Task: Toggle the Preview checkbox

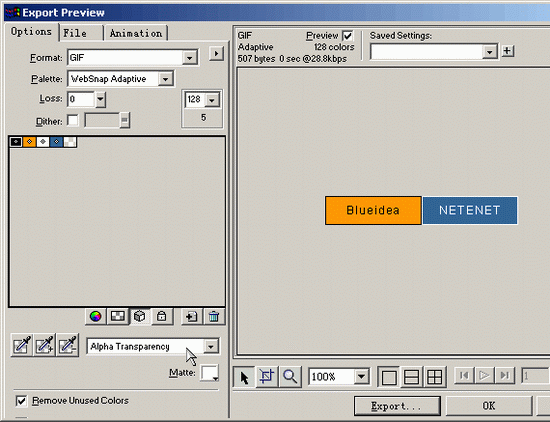Action: pos(348,36)
